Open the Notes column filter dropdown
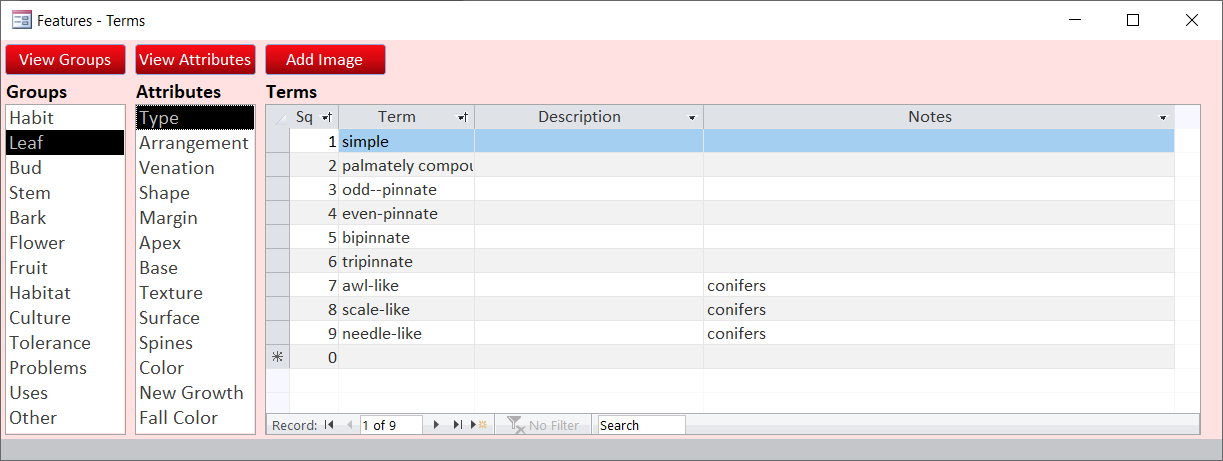 coord(1163,118)
